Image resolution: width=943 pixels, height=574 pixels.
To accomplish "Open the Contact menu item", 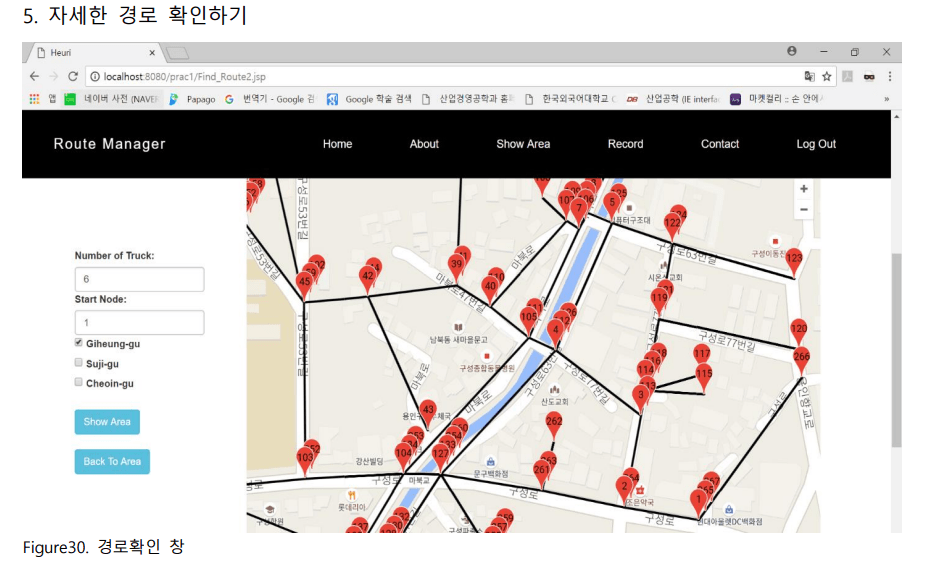I will (720, 144).
